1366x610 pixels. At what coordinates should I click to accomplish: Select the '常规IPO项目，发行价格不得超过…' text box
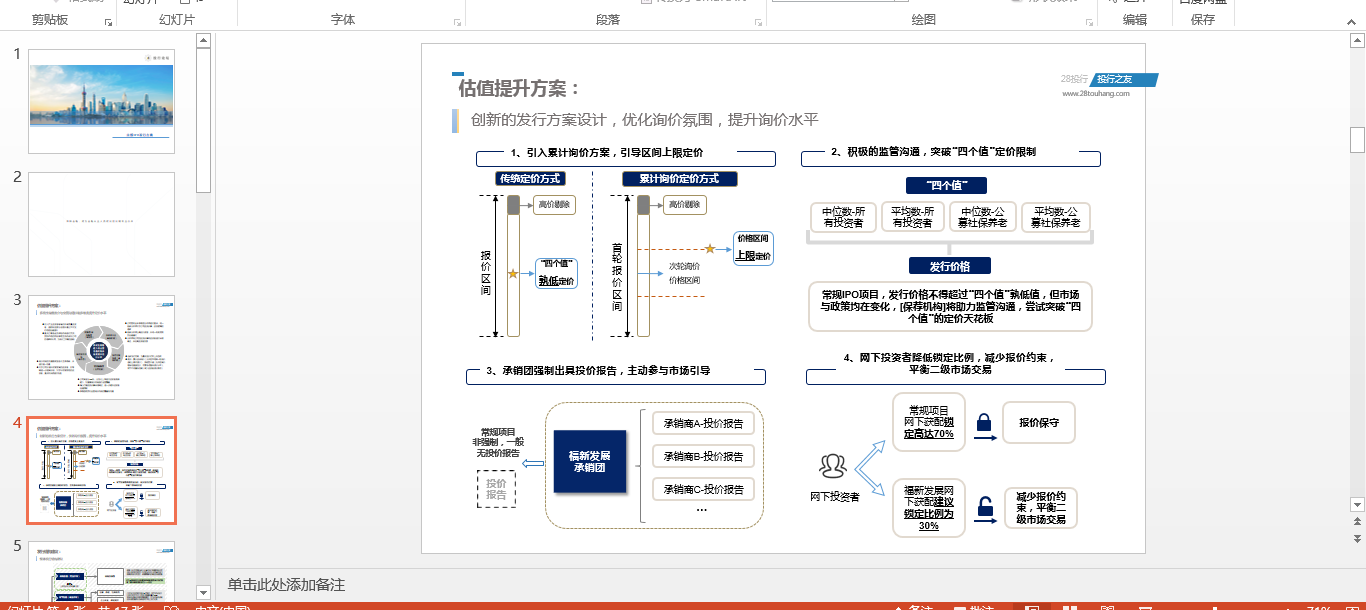pyautogui.click(x=950, y=306)
